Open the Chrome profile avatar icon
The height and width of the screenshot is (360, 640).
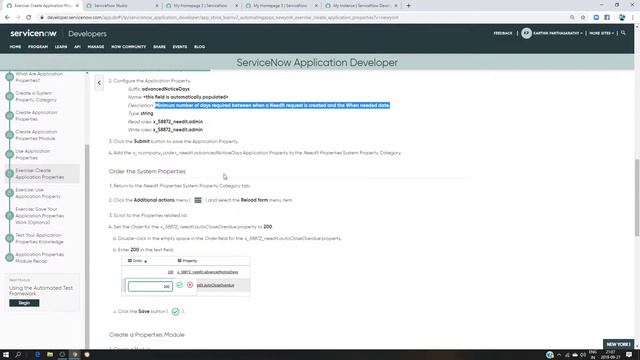622,18
